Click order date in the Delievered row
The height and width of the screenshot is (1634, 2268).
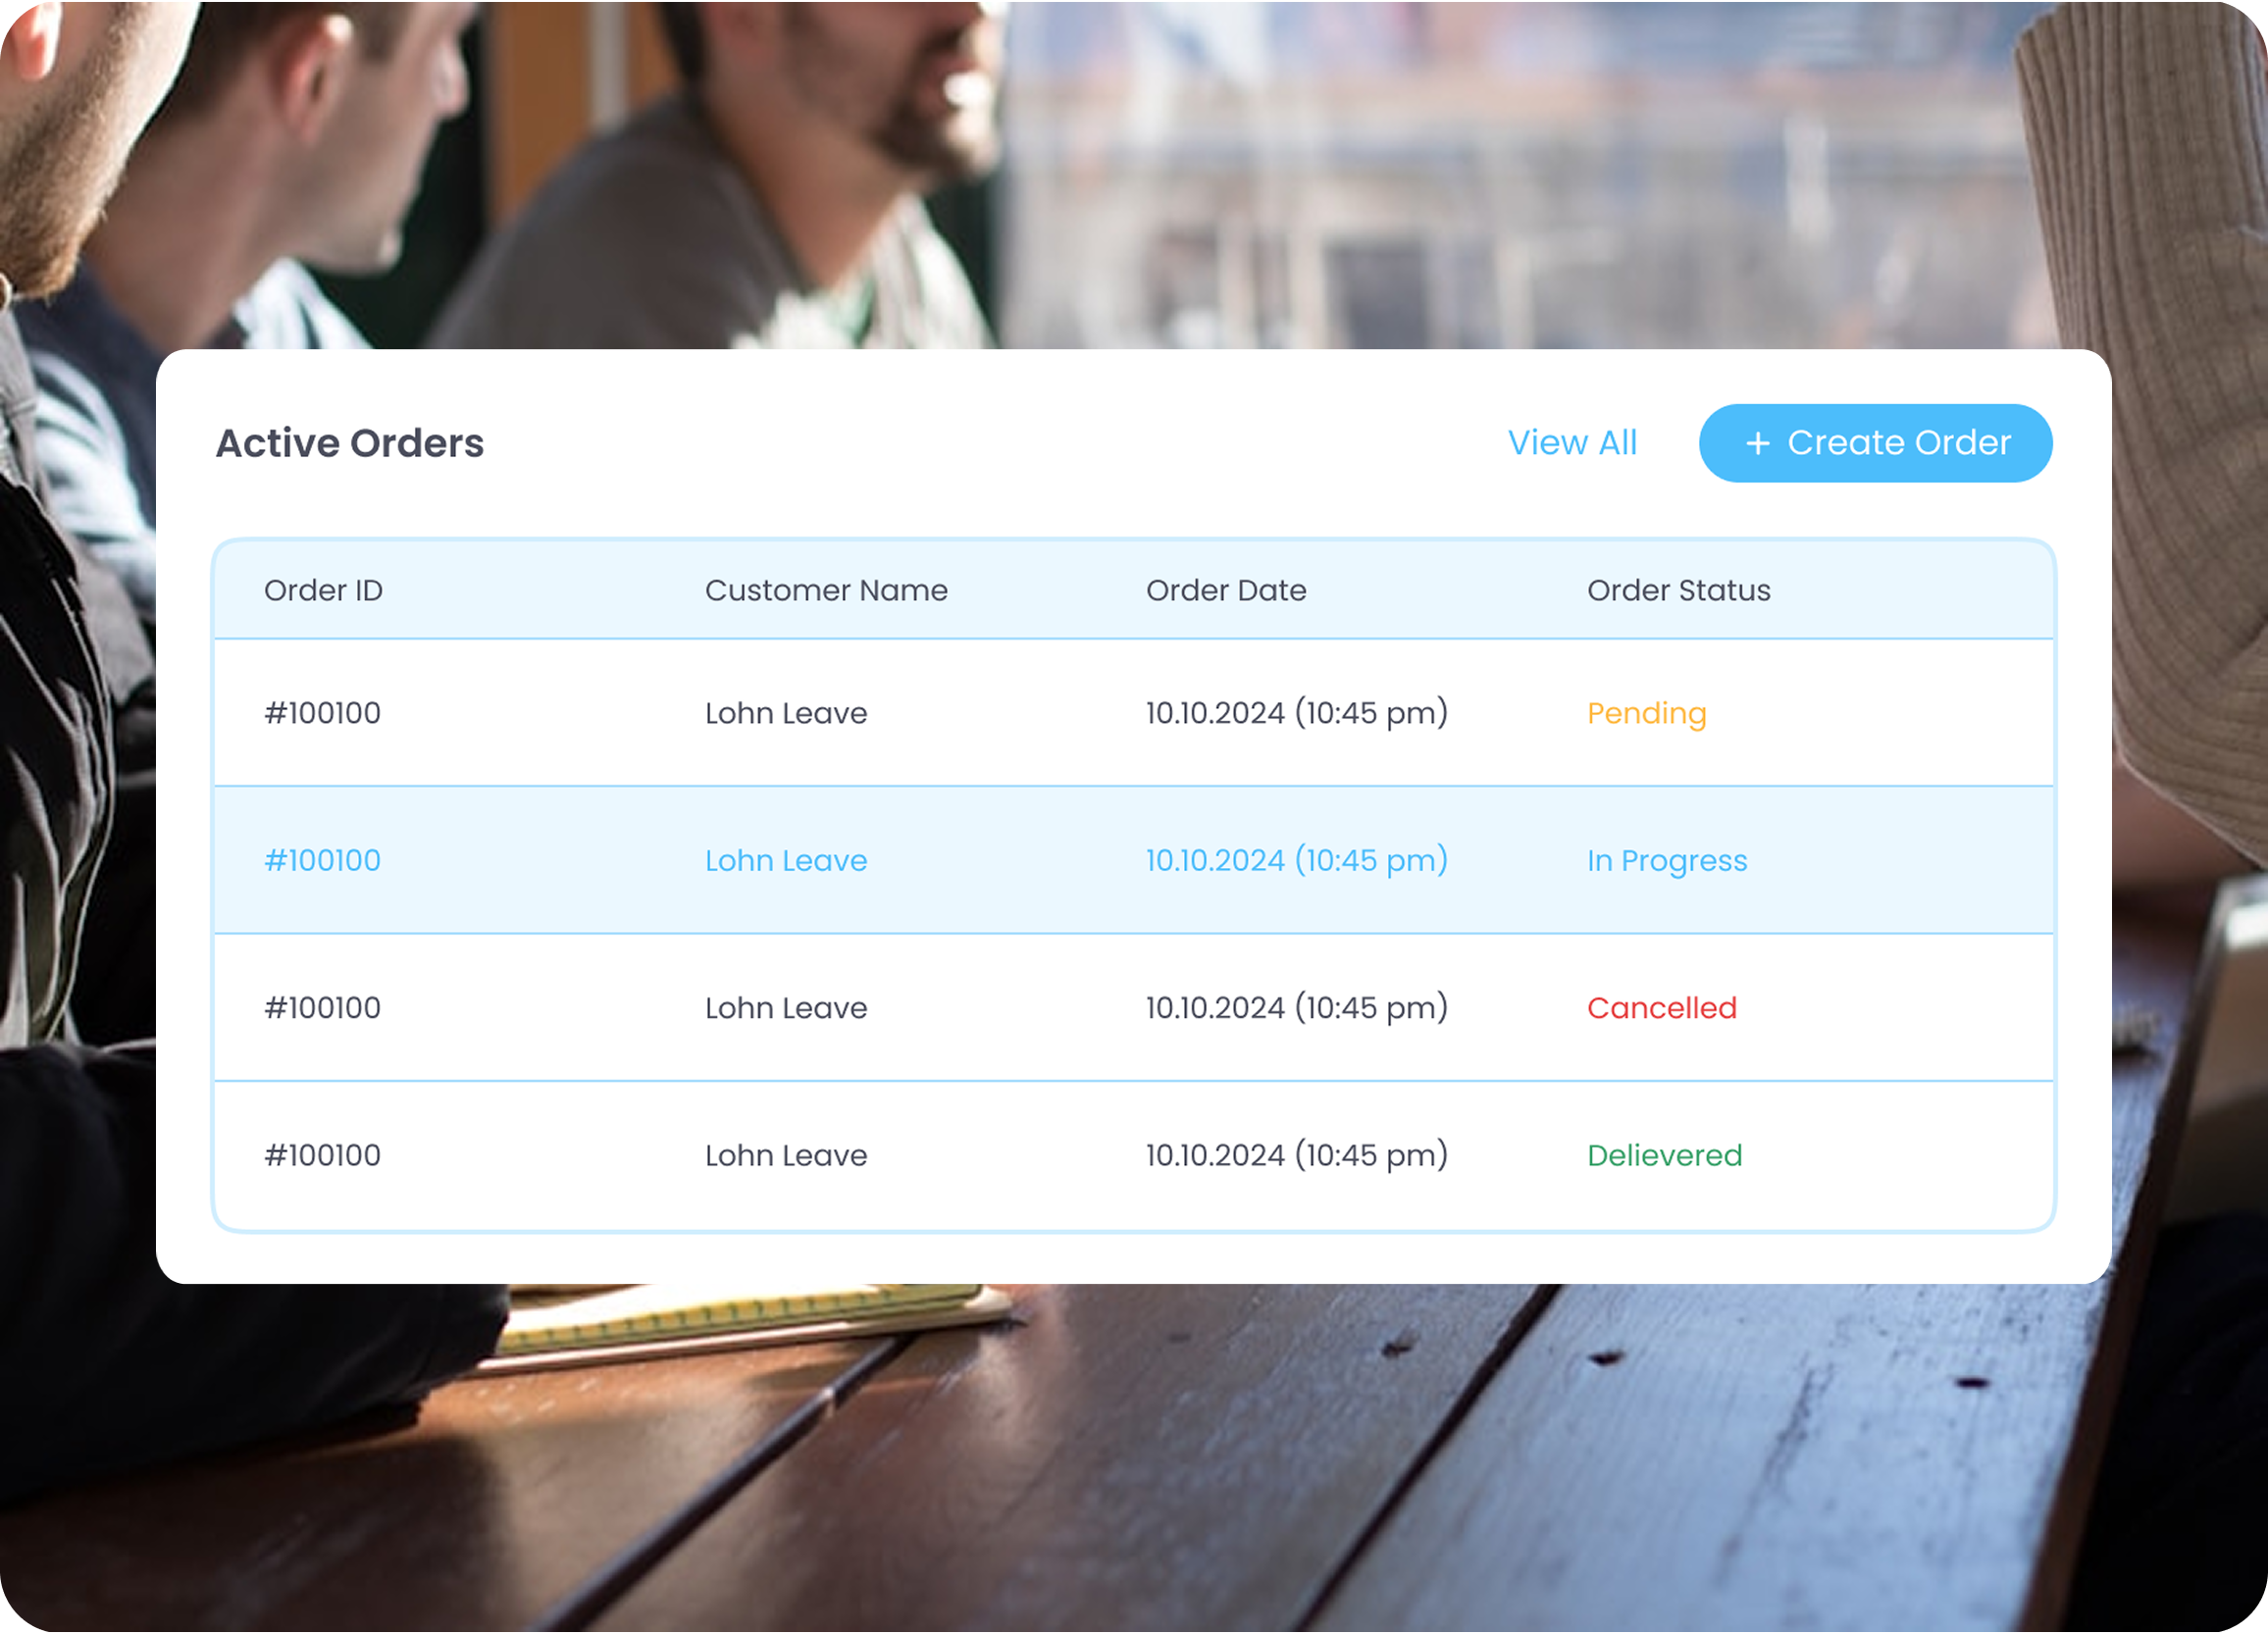tap(1296, 1155)
